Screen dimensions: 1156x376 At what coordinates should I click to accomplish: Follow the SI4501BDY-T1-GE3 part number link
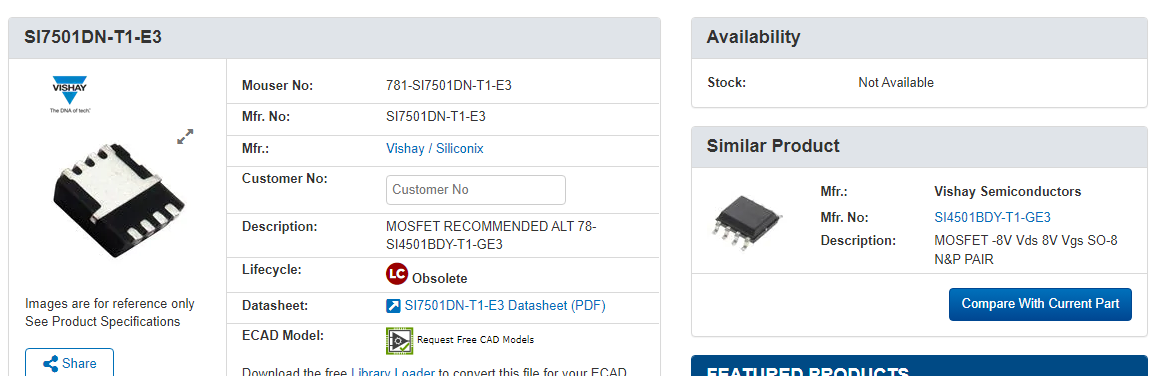coord(992,217)
